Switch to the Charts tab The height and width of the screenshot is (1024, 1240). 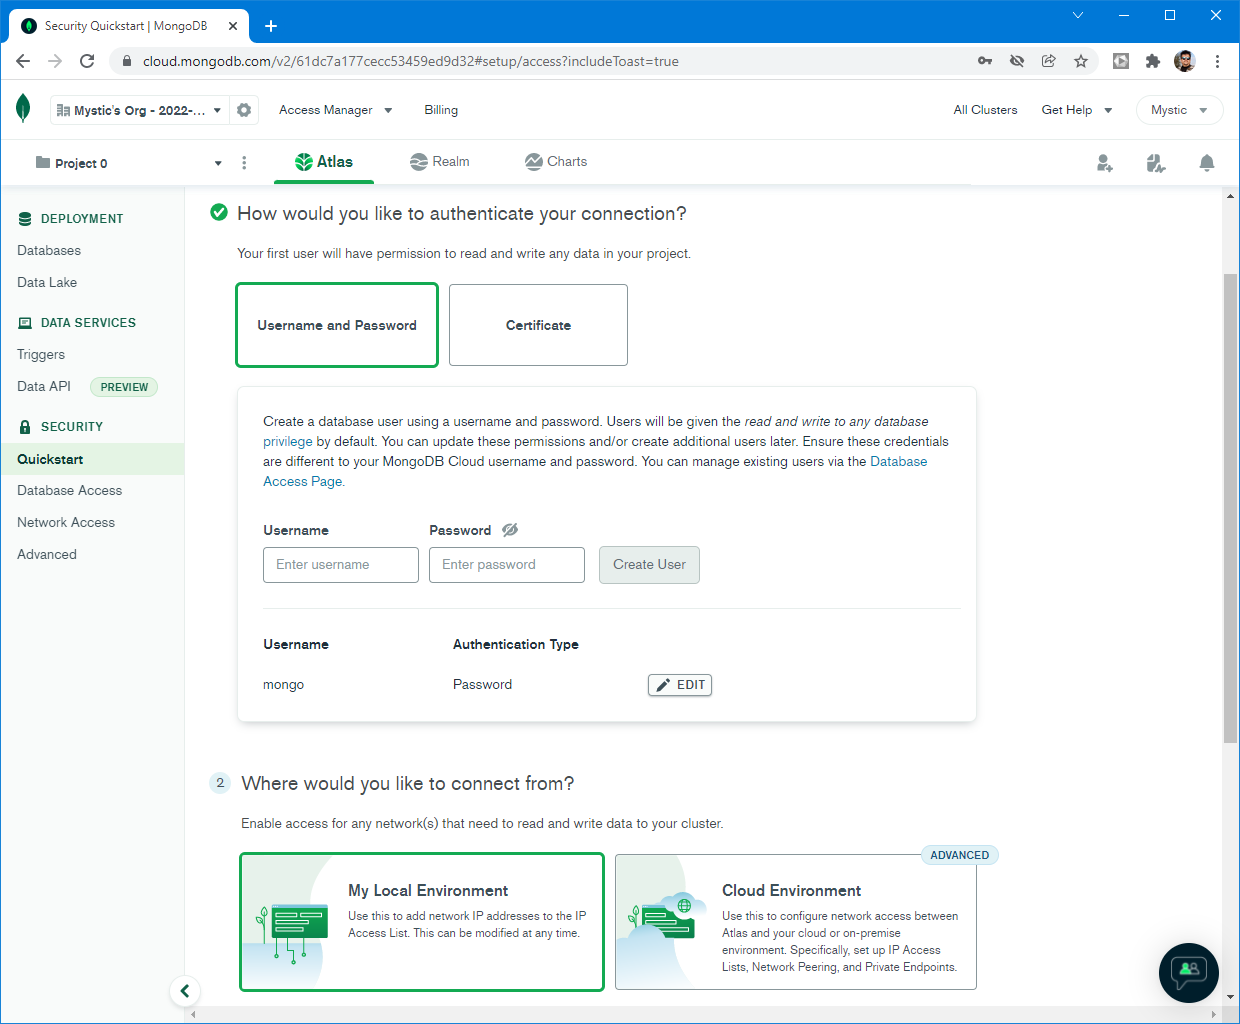coord(556,162)
